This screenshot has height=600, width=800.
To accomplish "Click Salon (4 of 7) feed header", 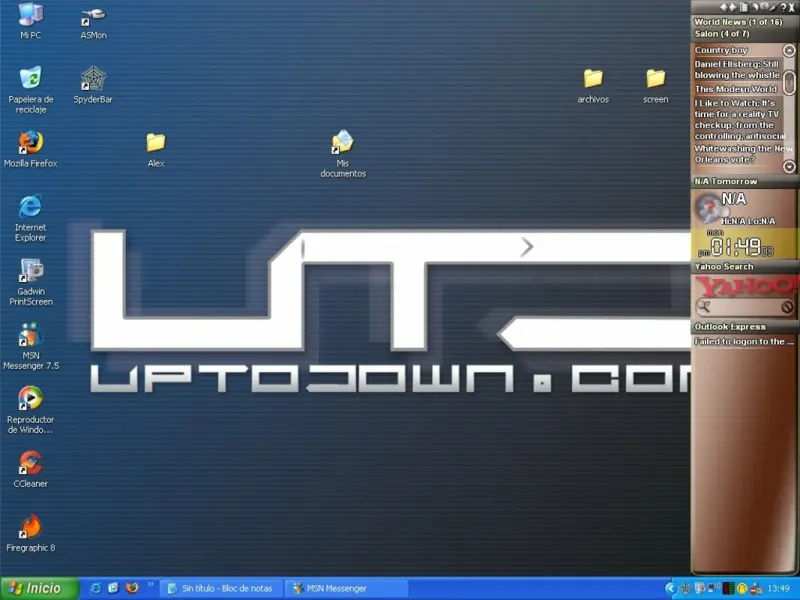I will coord(721,34).
